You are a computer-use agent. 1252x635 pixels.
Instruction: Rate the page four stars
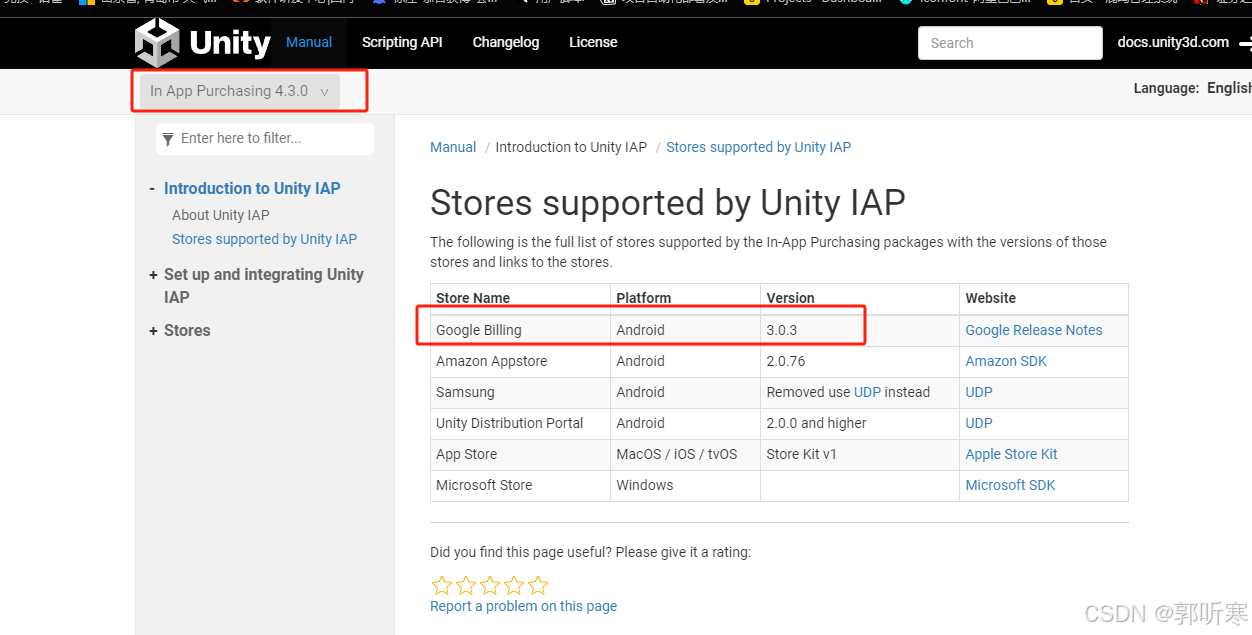click(x=514, y=585)
